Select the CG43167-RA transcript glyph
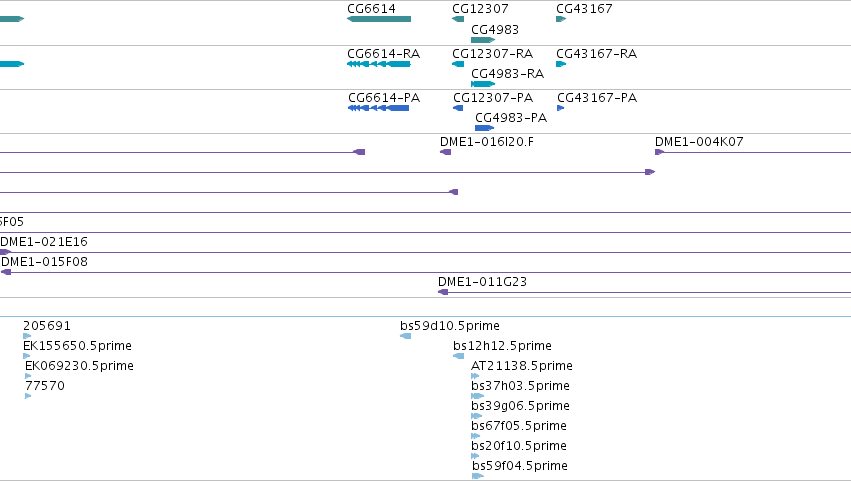 pyautogui.click(x=561, y=64)
